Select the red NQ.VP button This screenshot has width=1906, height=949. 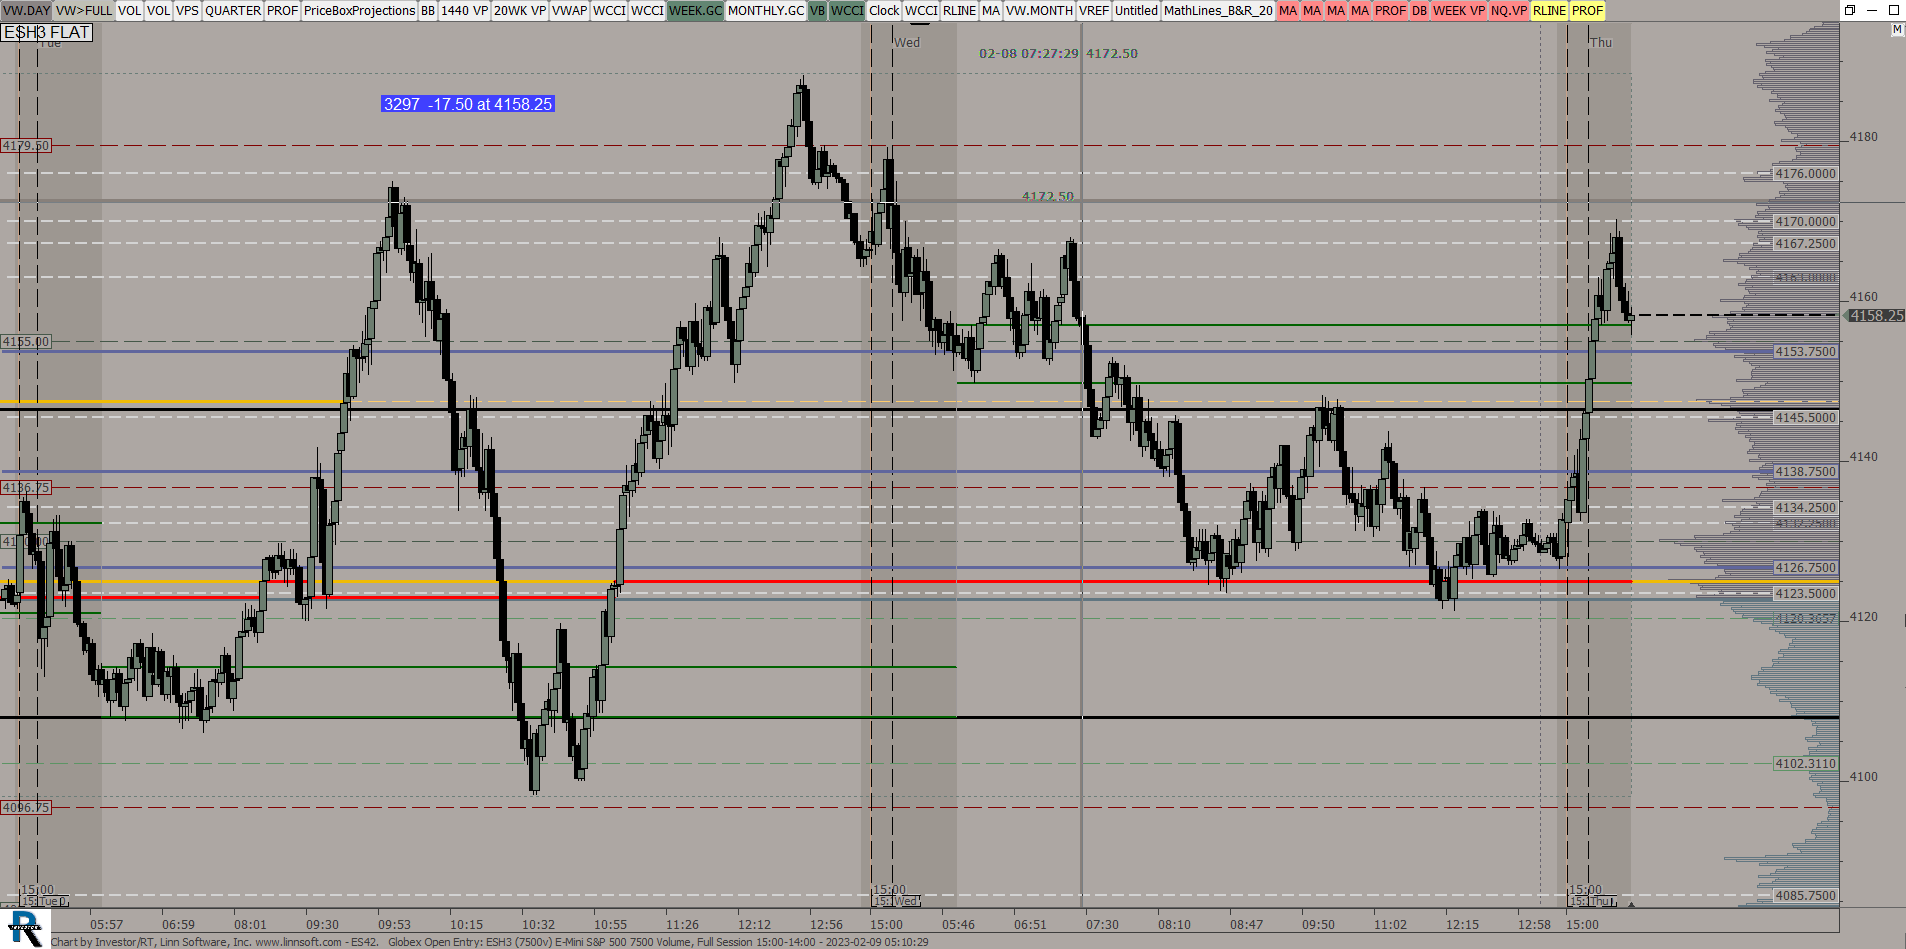click(1509, 10)
